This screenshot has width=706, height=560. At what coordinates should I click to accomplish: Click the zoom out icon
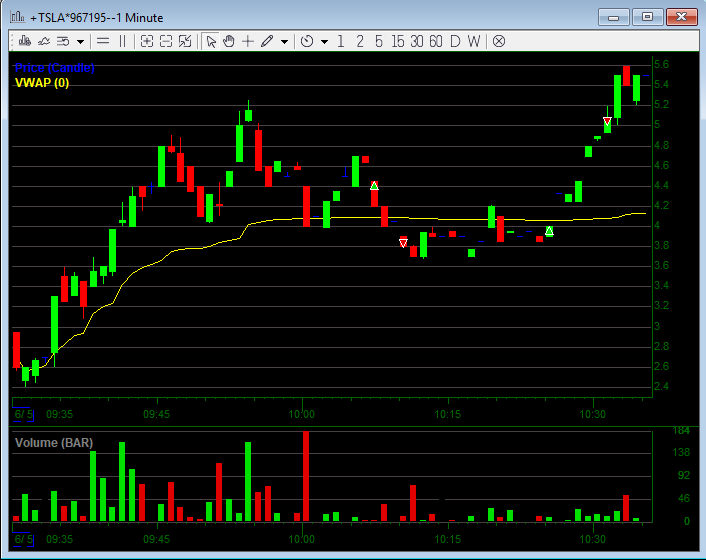(166, 41)
